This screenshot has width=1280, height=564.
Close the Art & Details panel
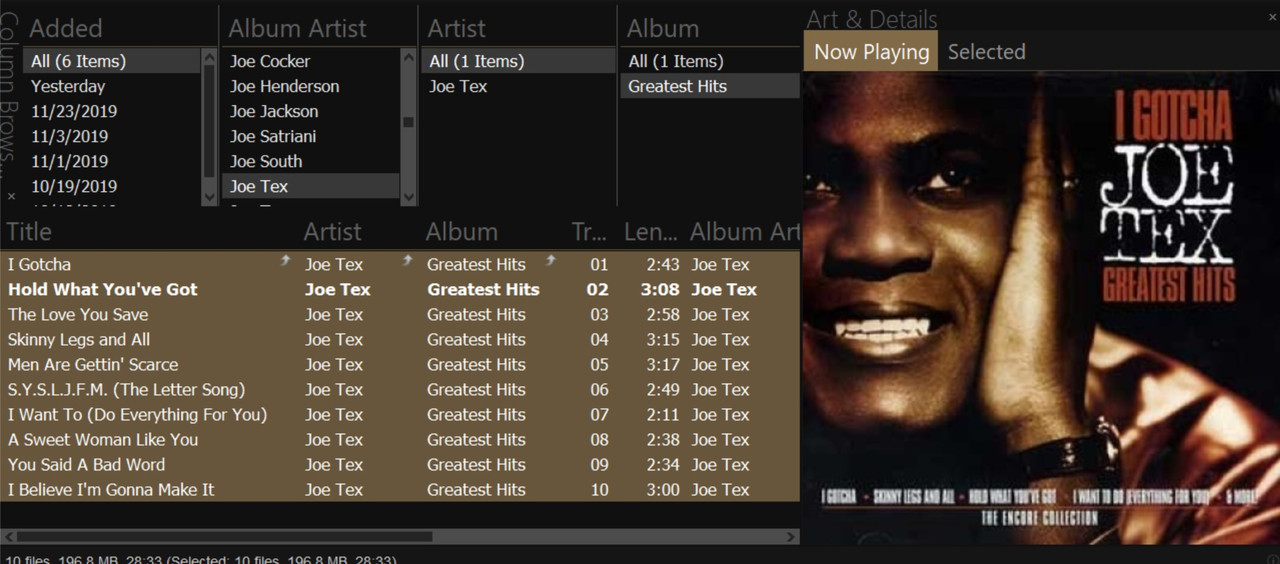pos(1272,16)
